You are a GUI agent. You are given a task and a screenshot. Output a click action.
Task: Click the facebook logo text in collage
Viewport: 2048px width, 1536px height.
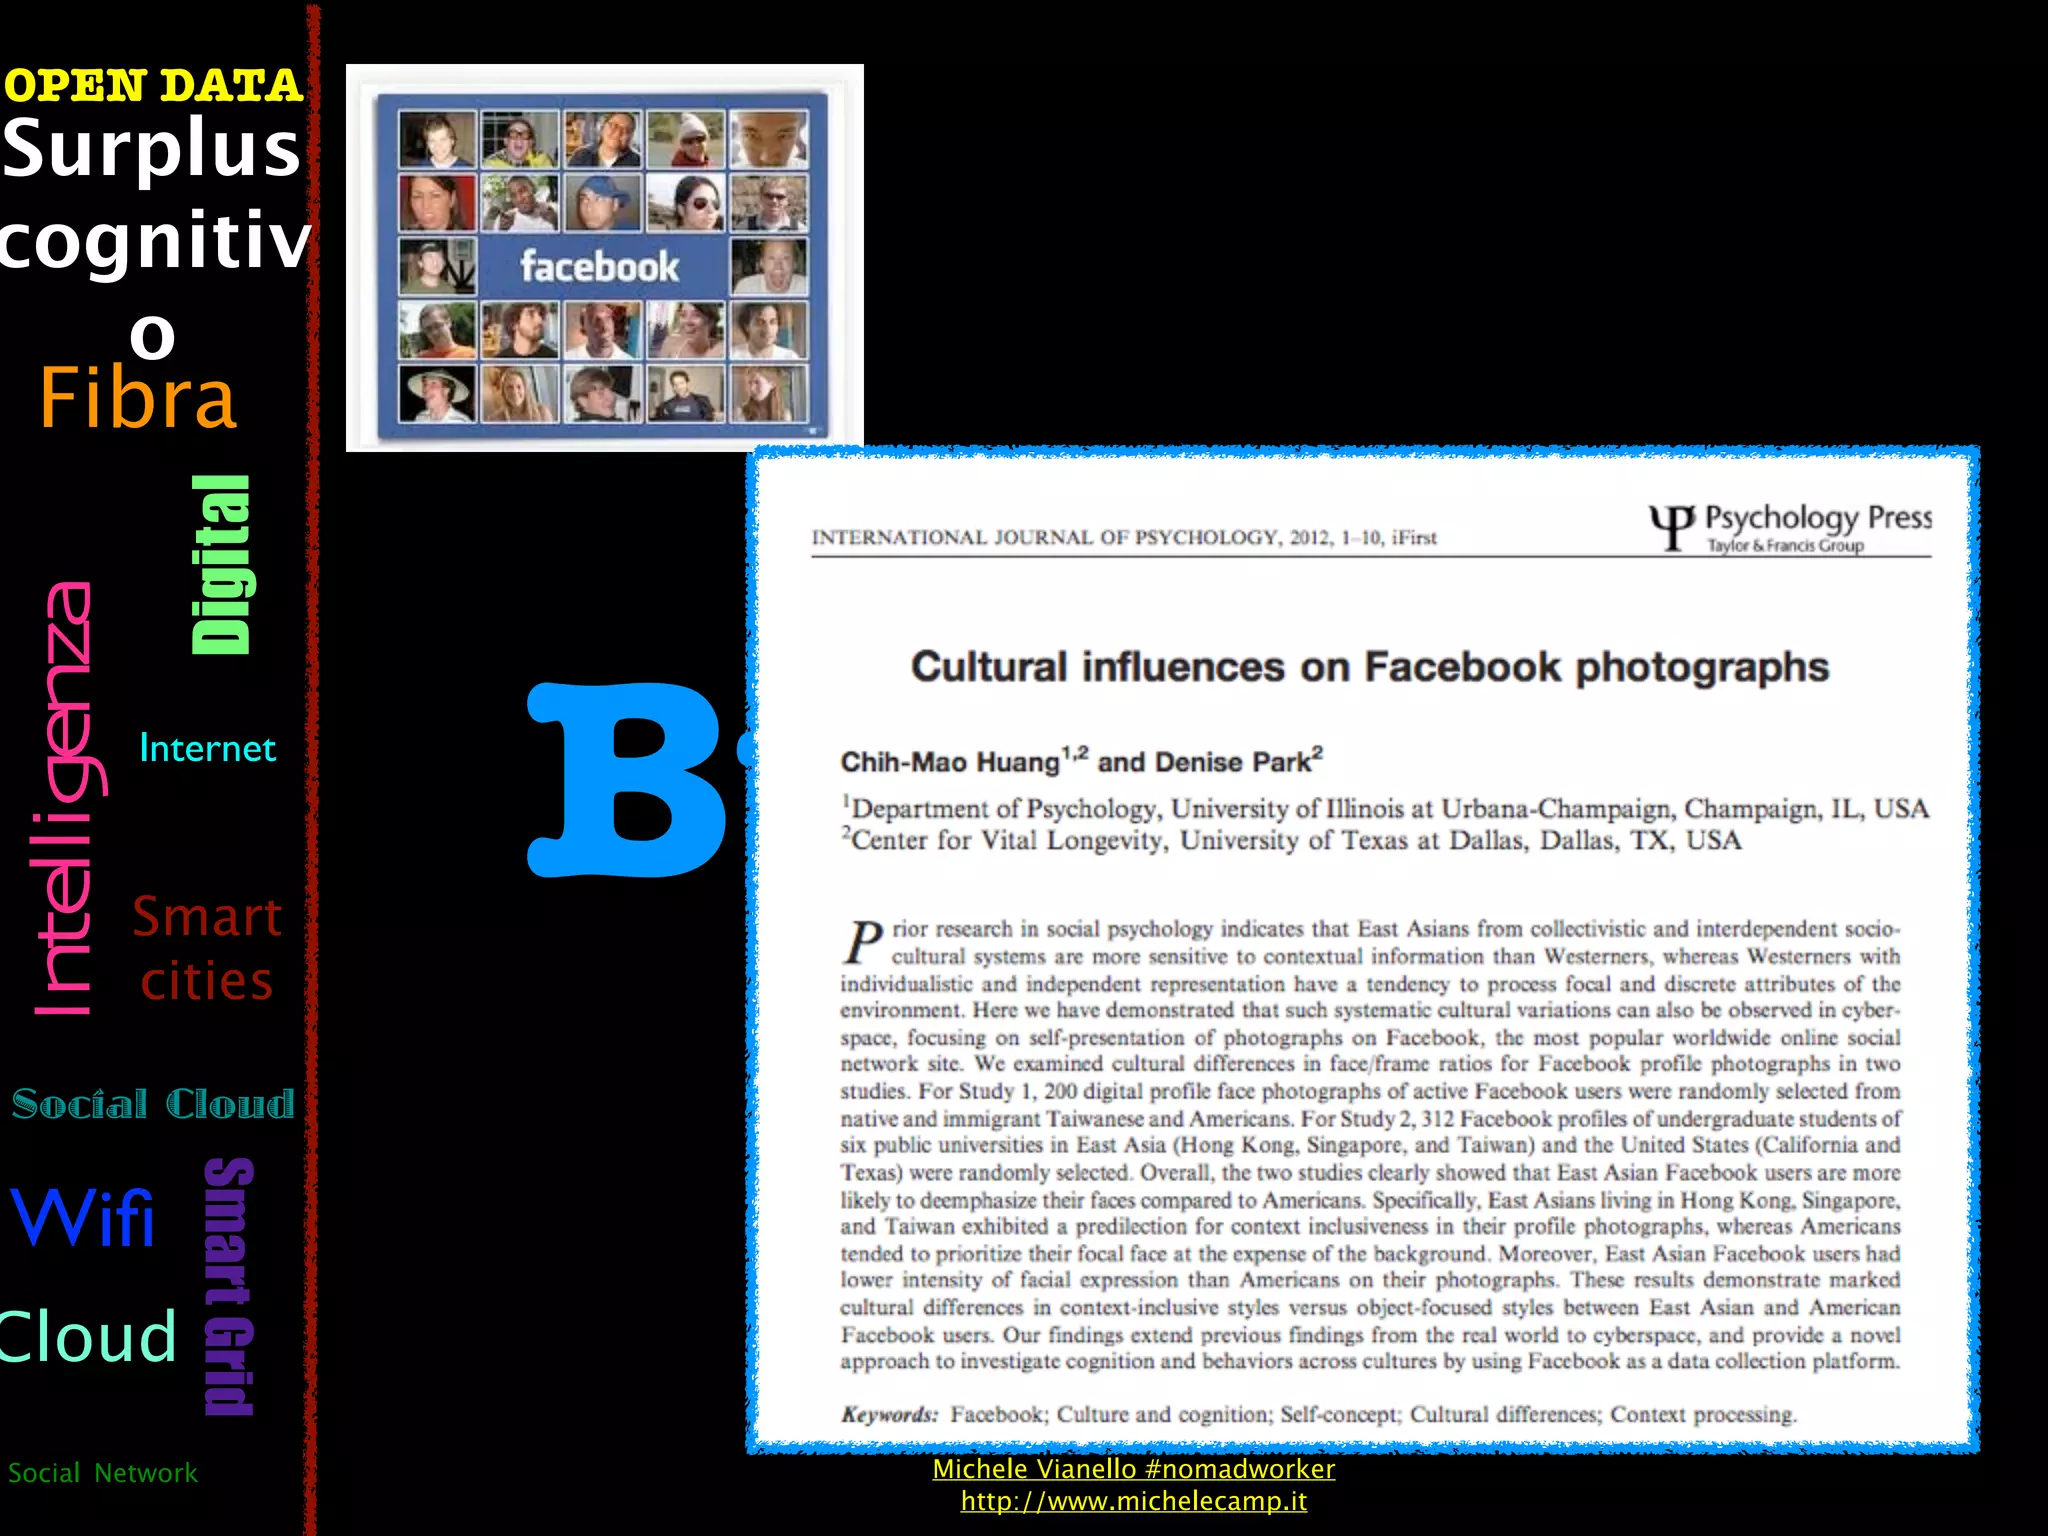click(x=599, y=267)
